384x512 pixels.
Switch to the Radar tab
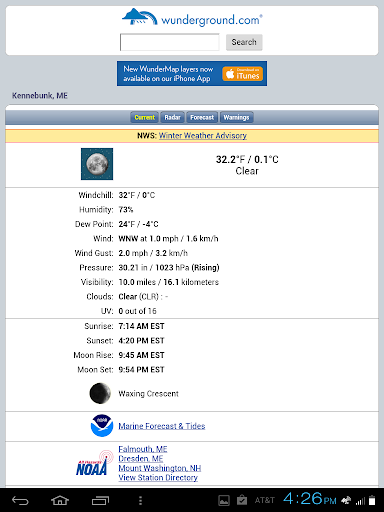coord(172,117)
